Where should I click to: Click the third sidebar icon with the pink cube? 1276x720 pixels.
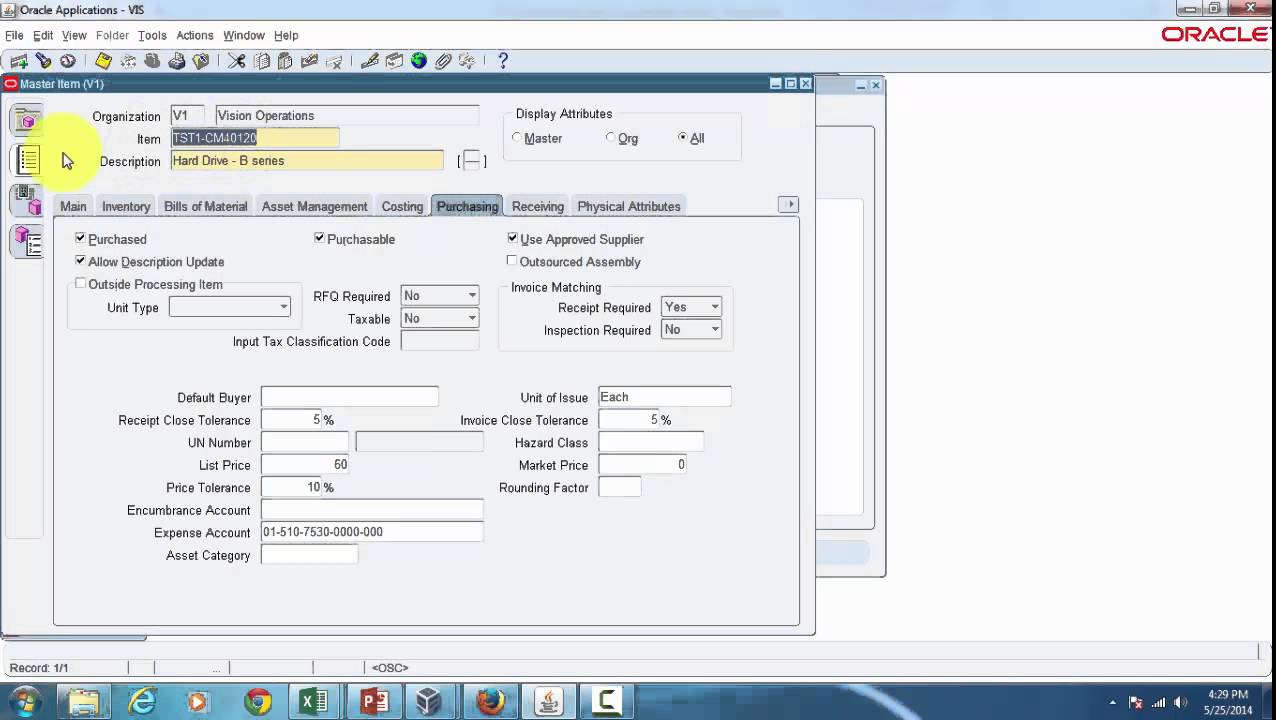28,201
